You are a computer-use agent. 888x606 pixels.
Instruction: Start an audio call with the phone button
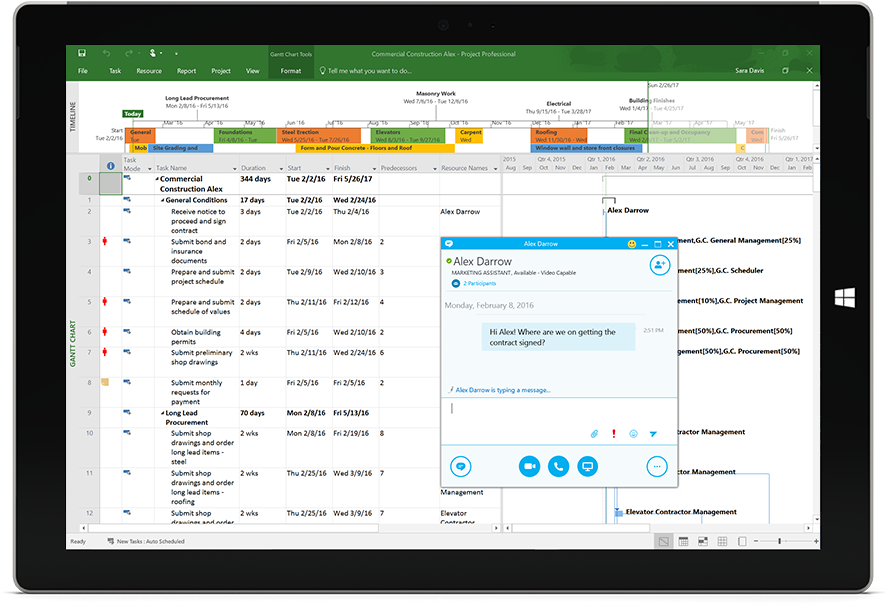pos(558,467)
